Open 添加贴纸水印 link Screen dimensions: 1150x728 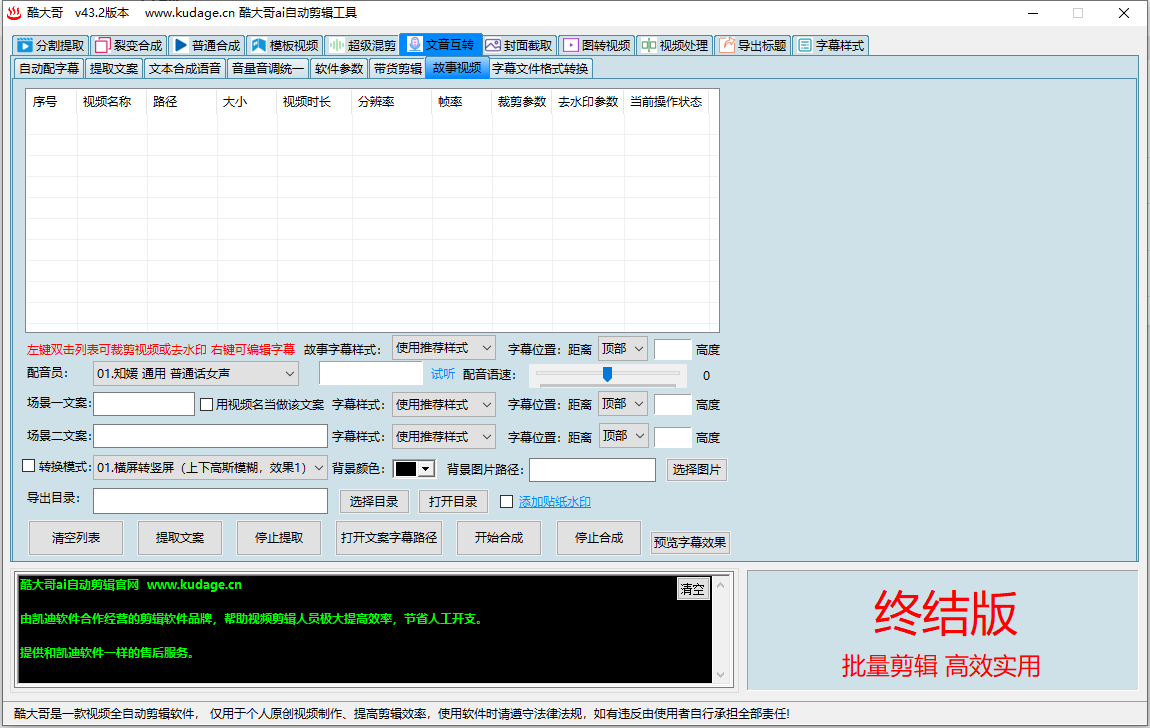[554, 501]
